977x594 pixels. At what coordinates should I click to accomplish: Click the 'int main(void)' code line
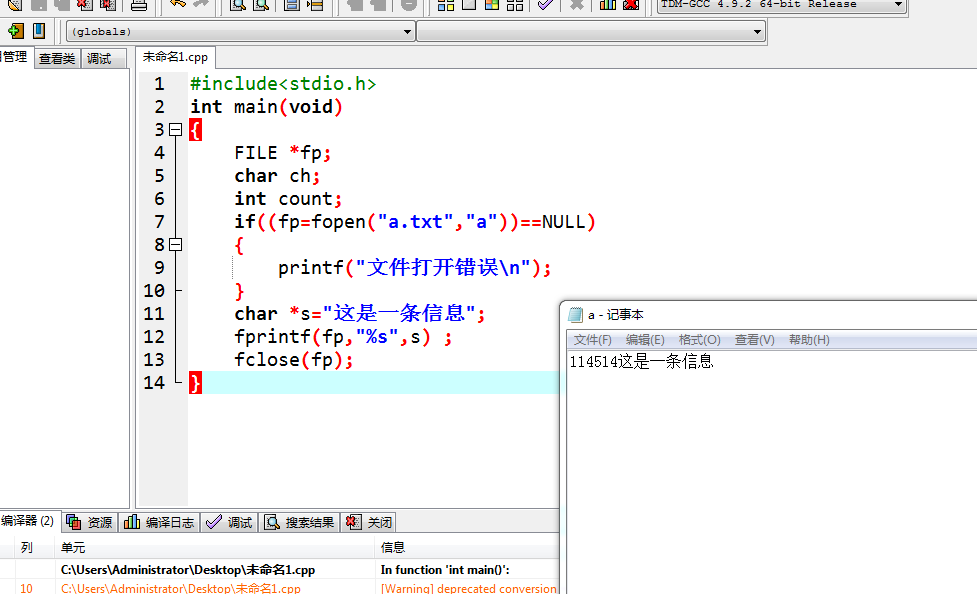(267, 107)
